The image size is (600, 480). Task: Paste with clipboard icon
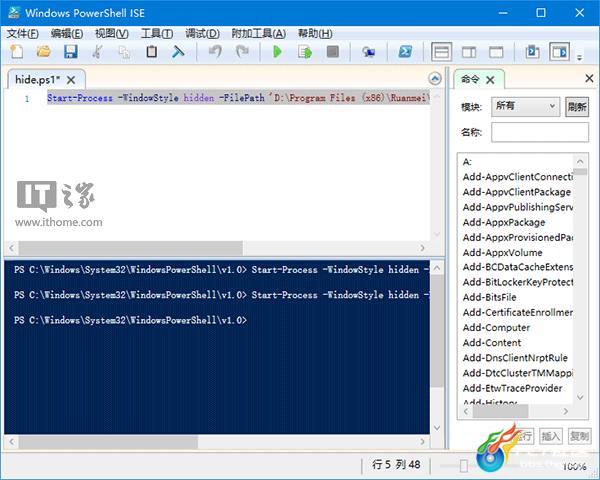[x=152, y=52]
